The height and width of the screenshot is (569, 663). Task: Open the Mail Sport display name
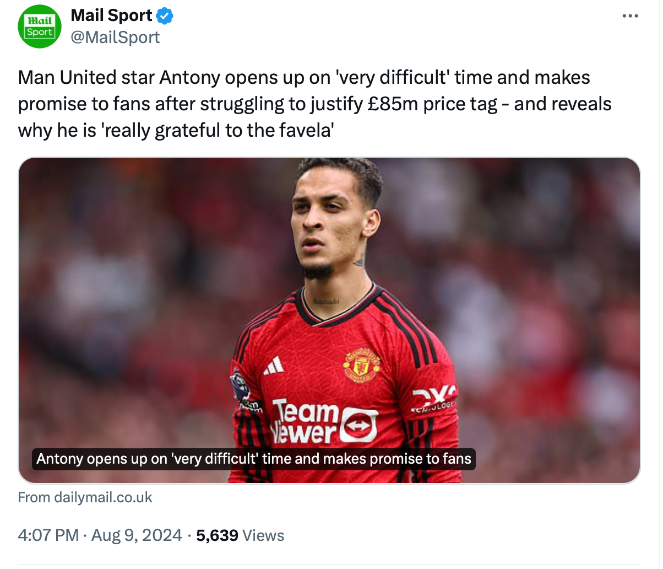[x=111, y=16]
